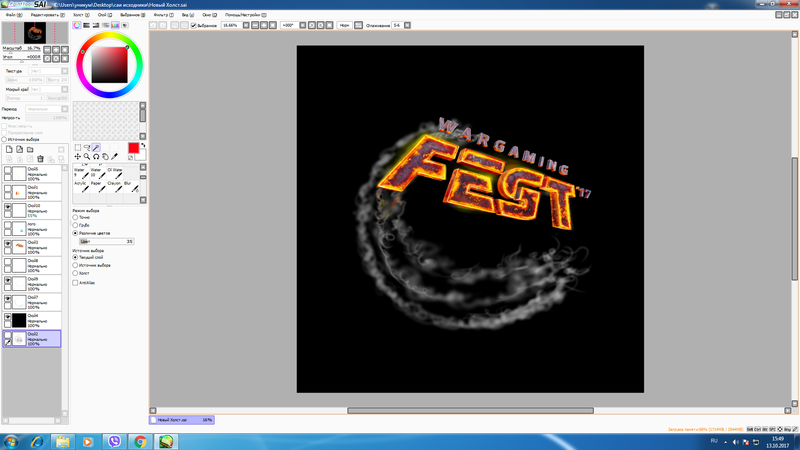Open the stabilizer S-6 dropdown
This screenshot has width=800, height=450.
(x=407, y=25)
